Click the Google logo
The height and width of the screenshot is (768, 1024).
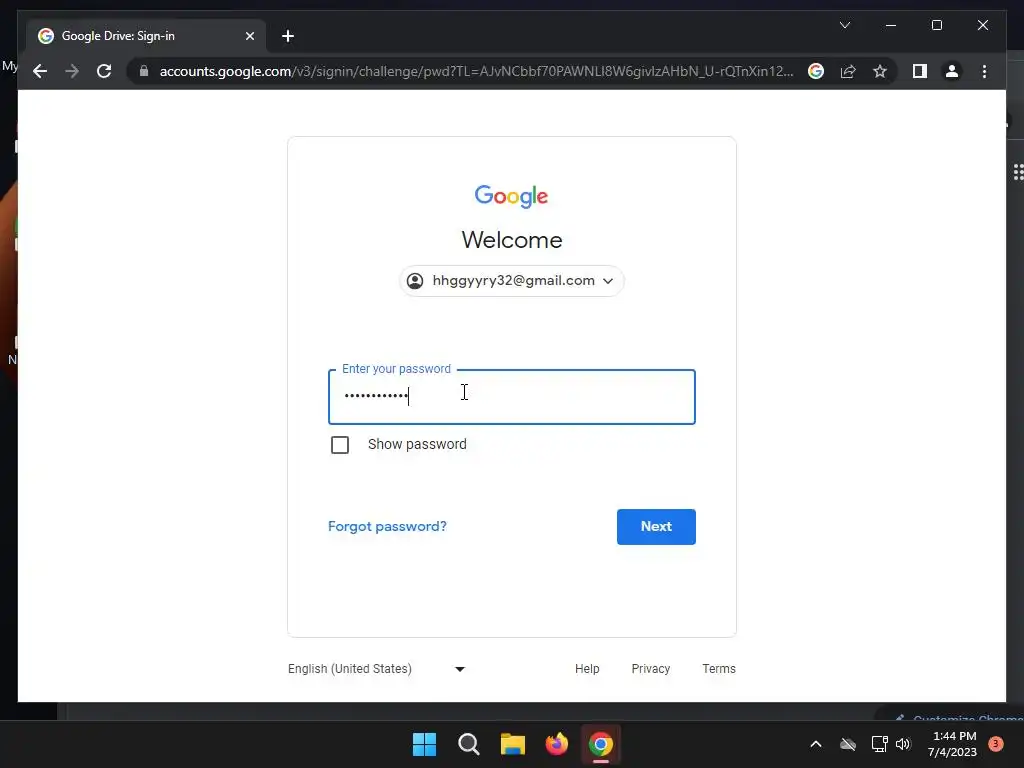pos(511,196)
